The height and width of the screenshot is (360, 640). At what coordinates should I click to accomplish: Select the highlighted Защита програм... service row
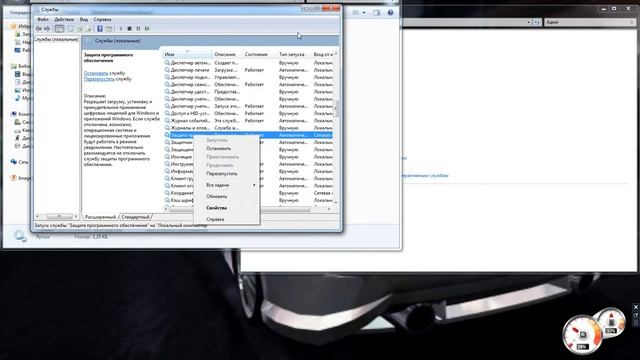coord(249,135)
